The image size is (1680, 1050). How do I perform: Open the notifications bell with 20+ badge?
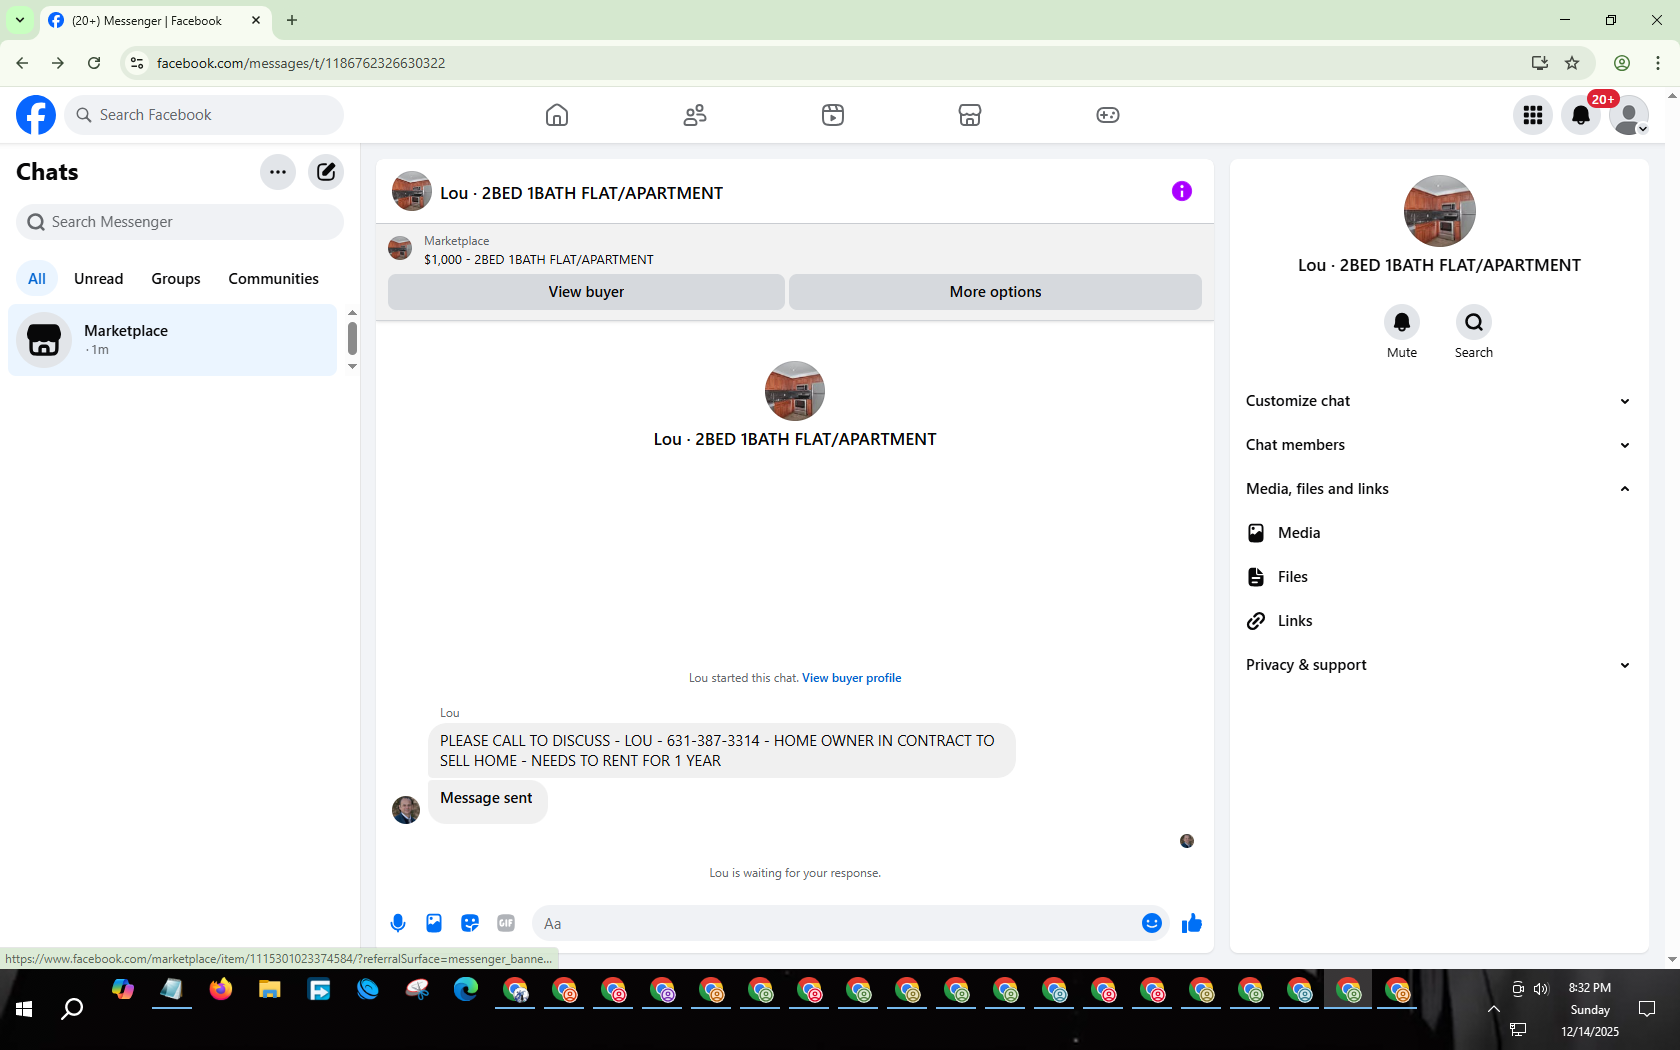[x=1581, y=115]
